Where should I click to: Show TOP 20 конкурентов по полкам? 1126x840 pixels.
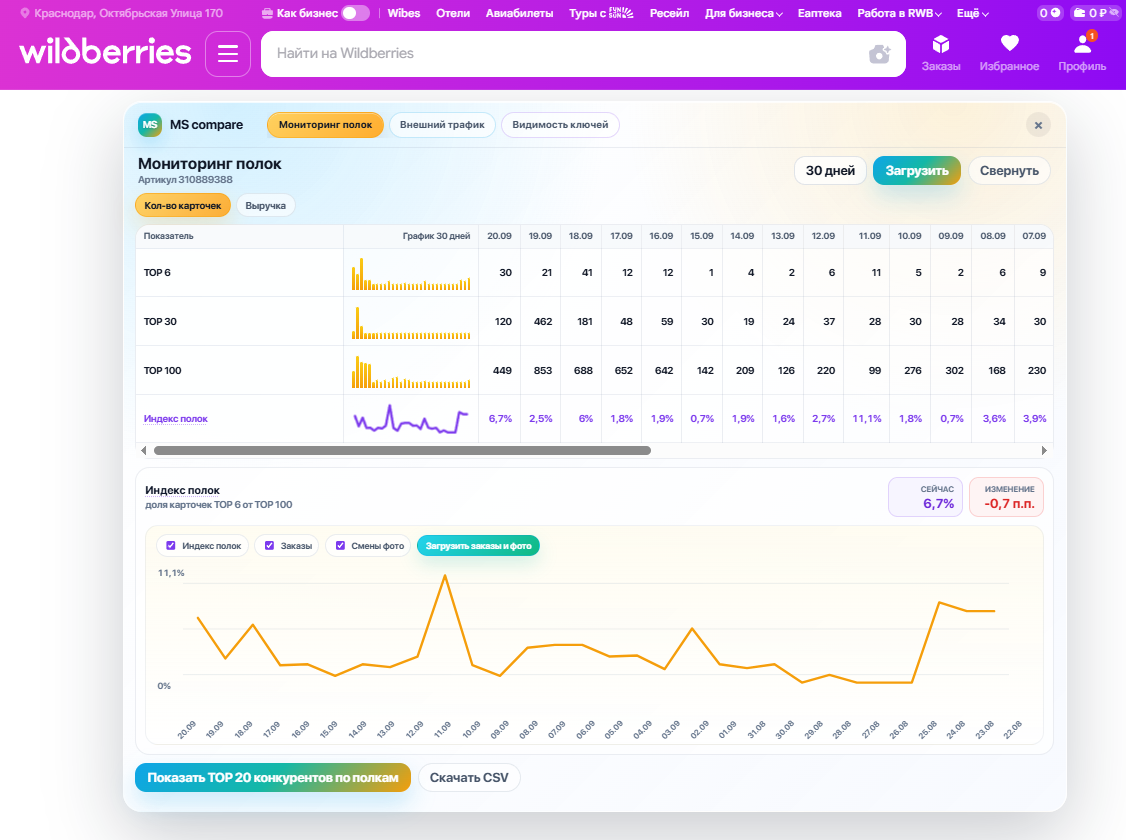(x=273, y=778)
